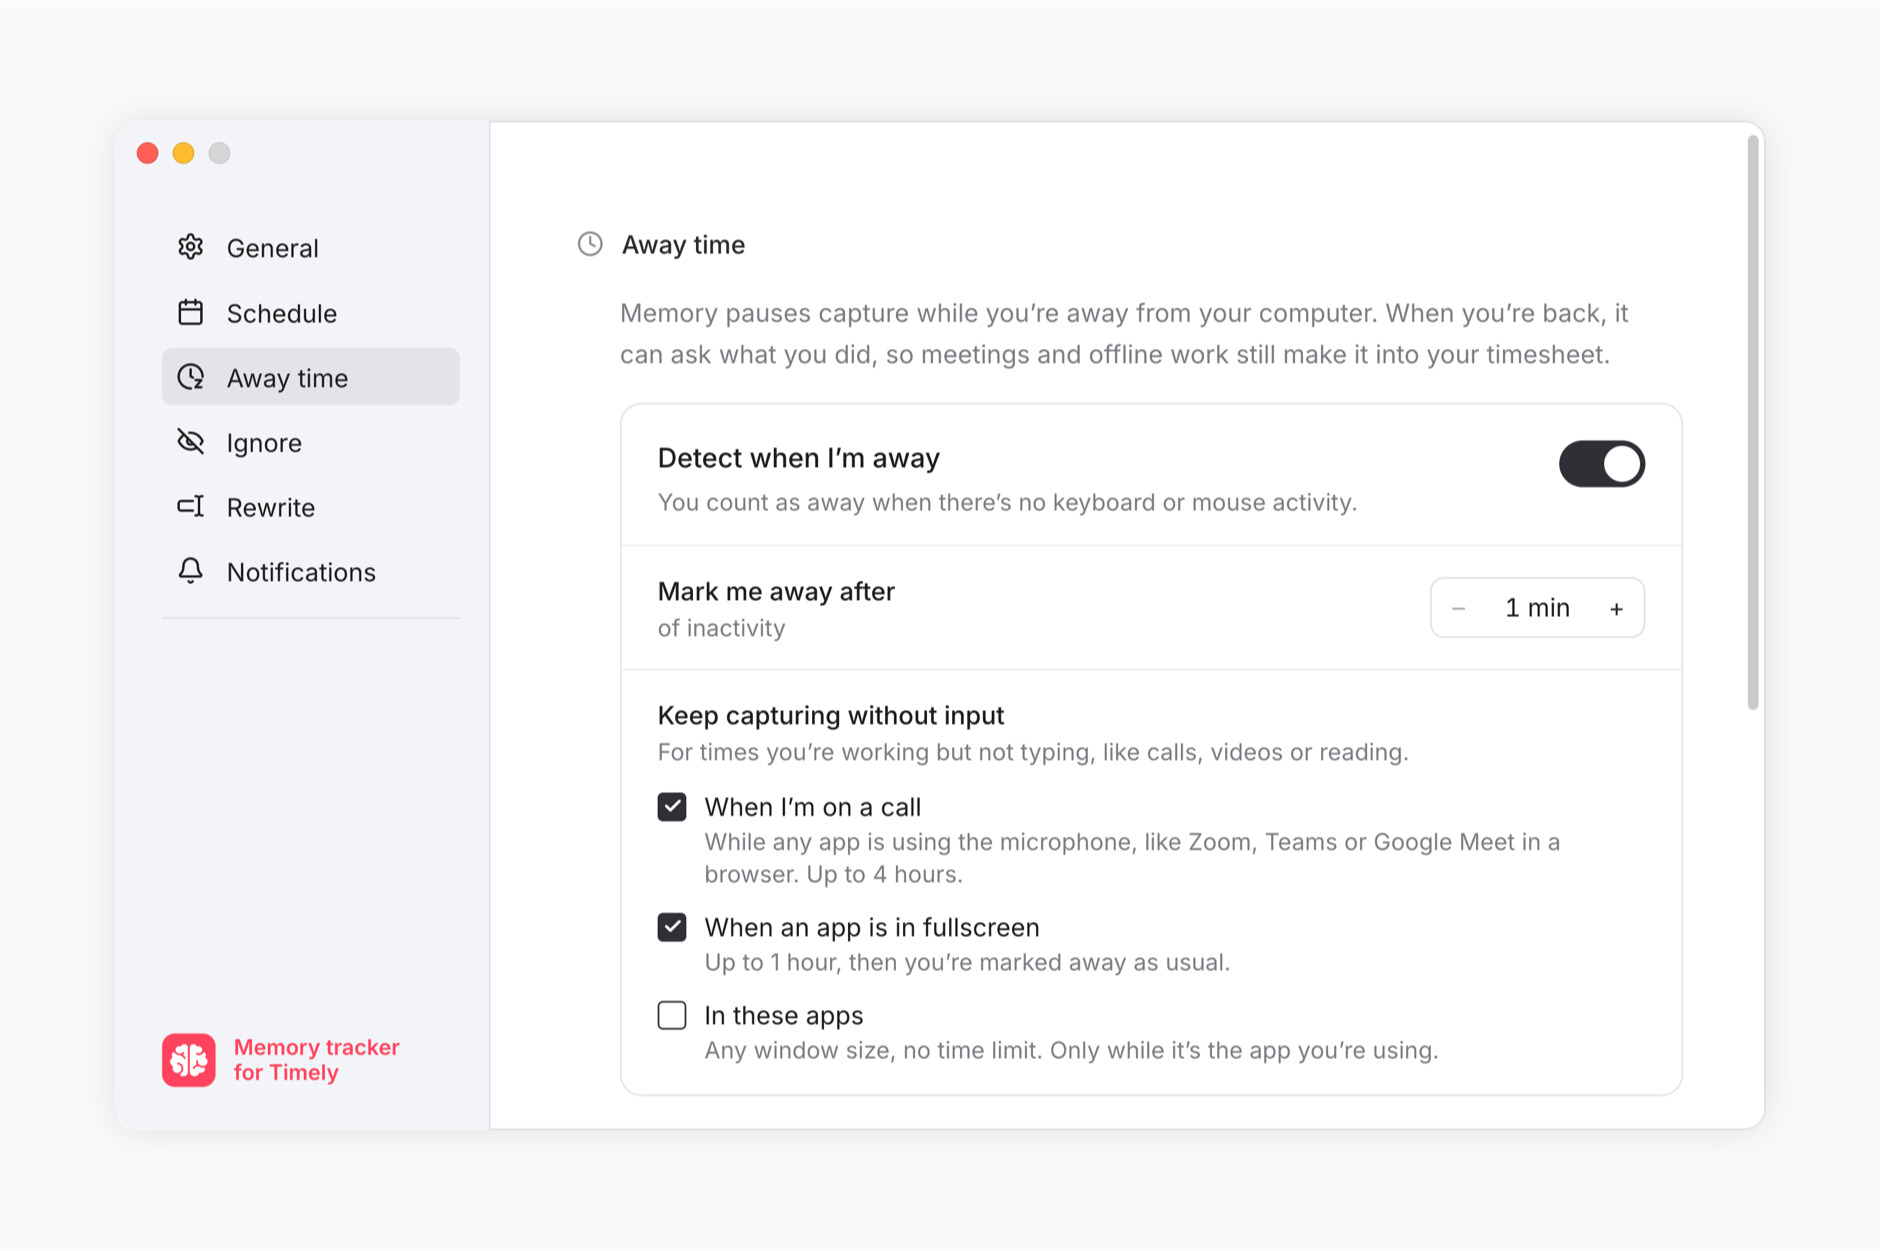Decrease away time with minus button
This screenshot has height=1251, width=1880.
click(x=1458, y=608)
